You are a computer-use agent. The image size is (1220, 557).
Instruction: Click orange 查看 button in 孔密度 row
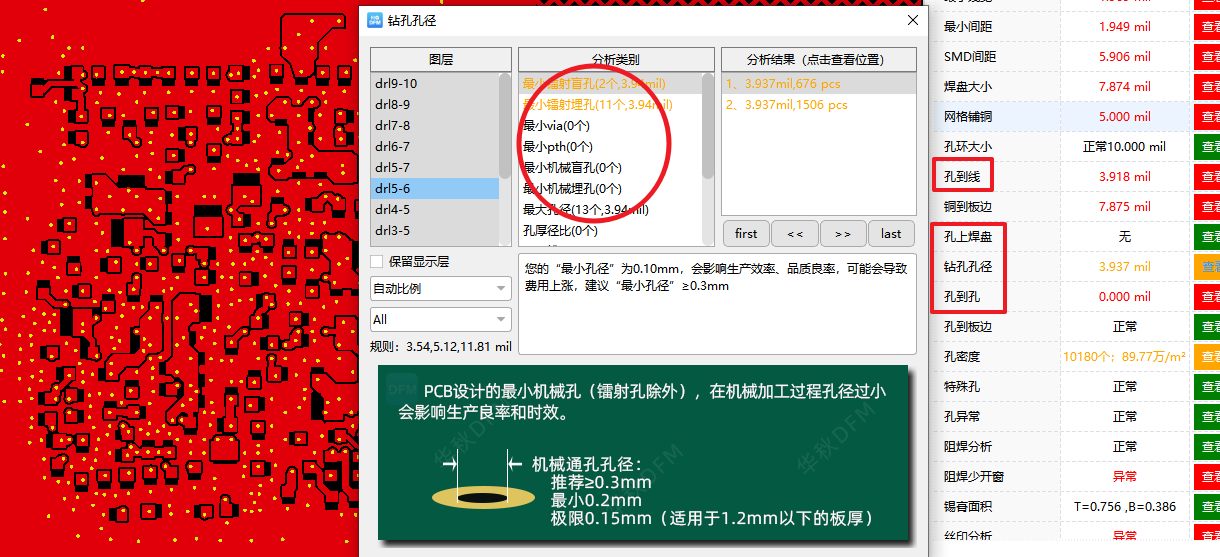coord(1206,357)
